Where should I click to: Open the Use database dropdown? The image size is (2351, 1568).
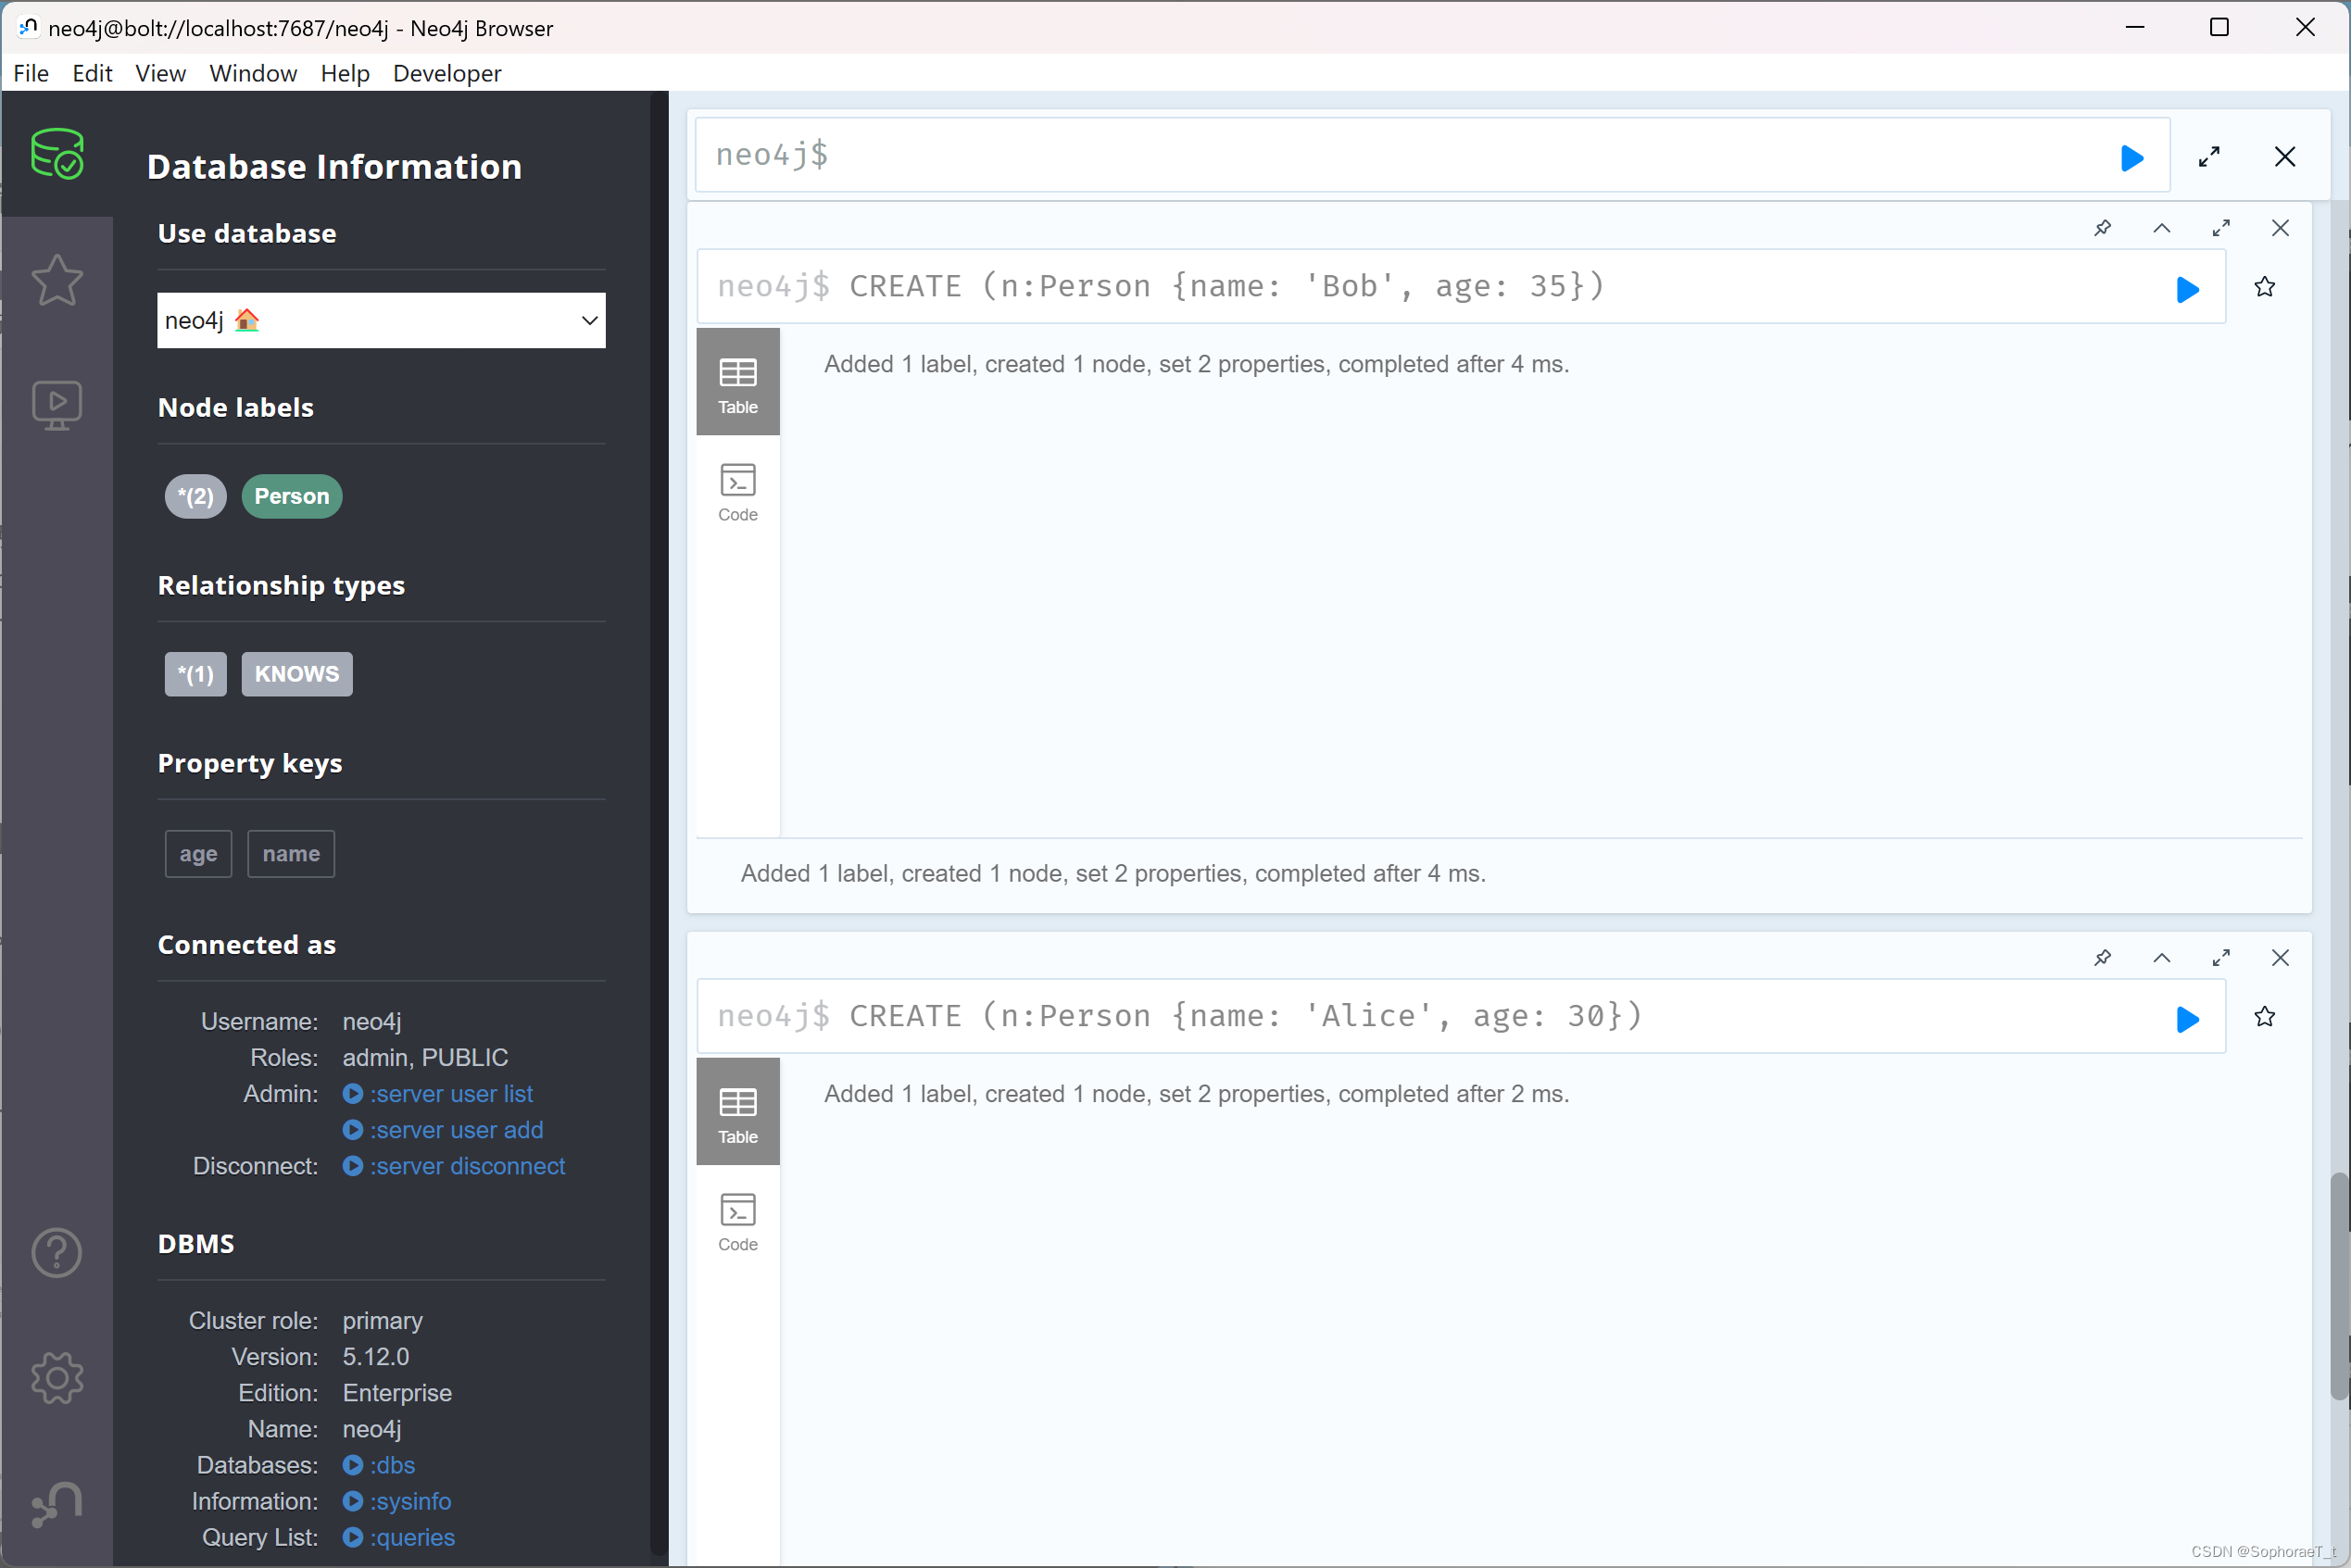tap(381, 320)
